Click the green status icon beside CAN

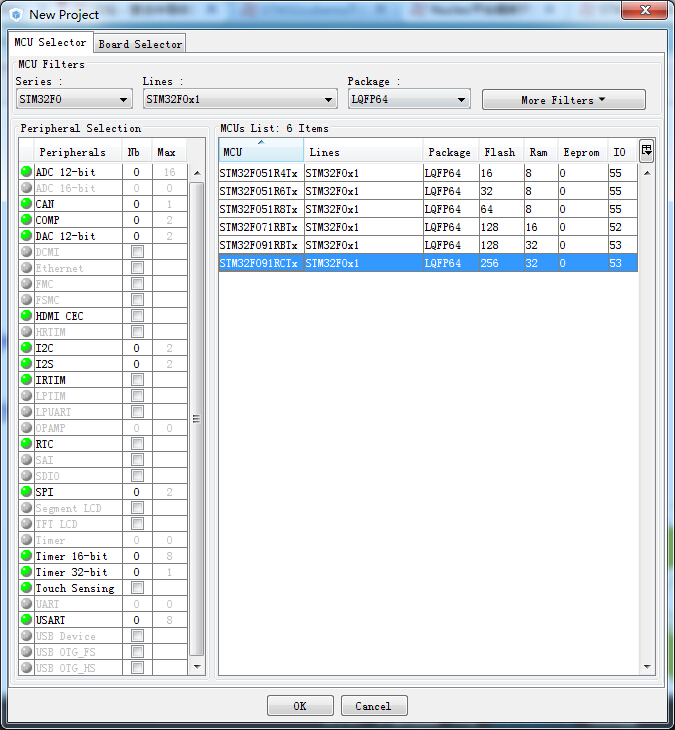pos(27,203)
